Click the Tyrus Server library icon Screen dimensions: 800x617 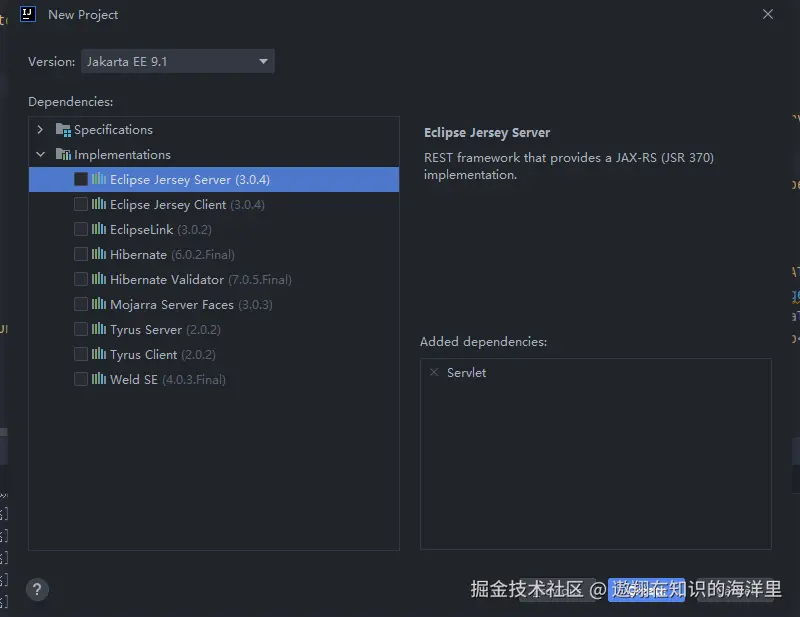(99, 329)
